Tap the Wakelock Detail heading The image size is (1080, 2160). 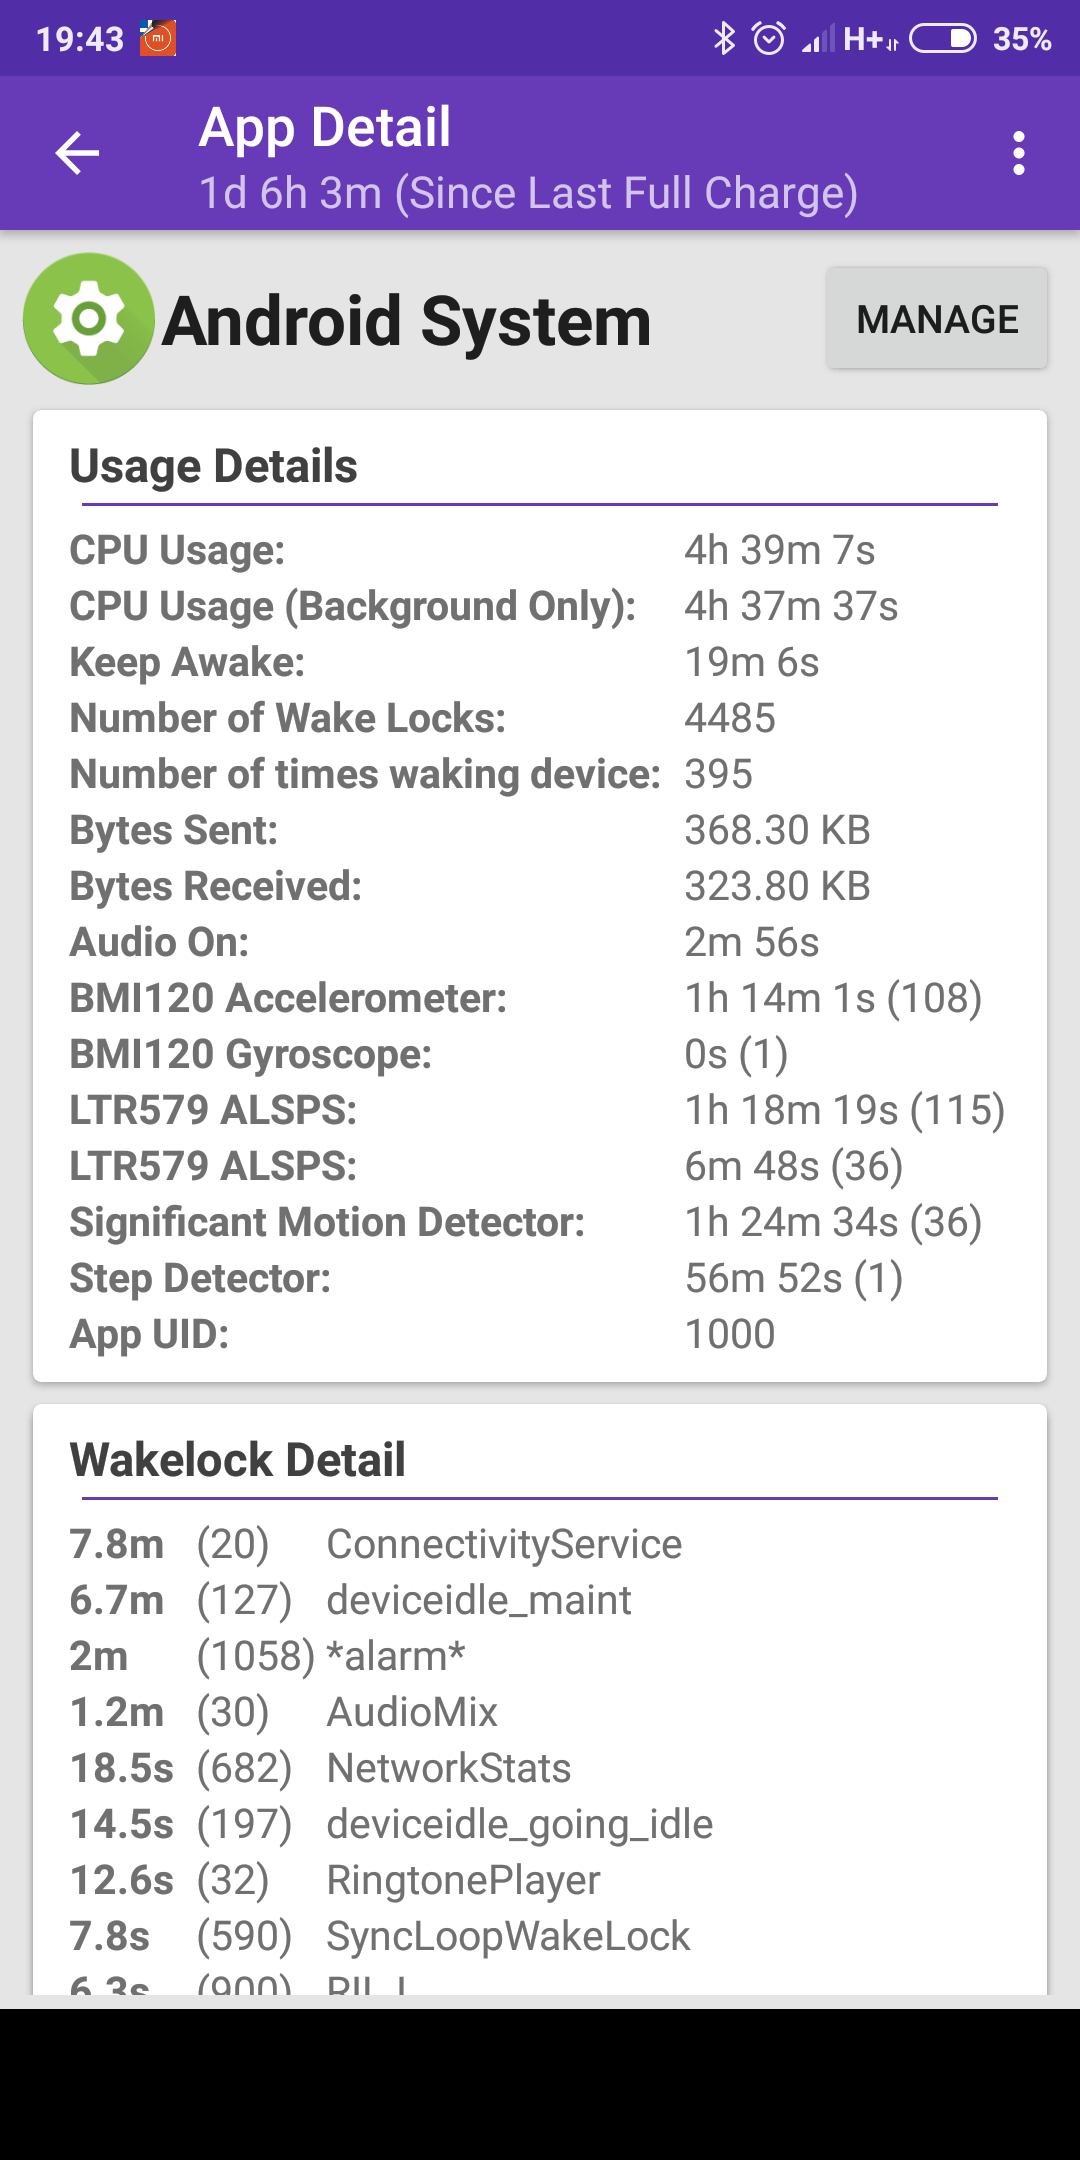[x=238, y=1460]
